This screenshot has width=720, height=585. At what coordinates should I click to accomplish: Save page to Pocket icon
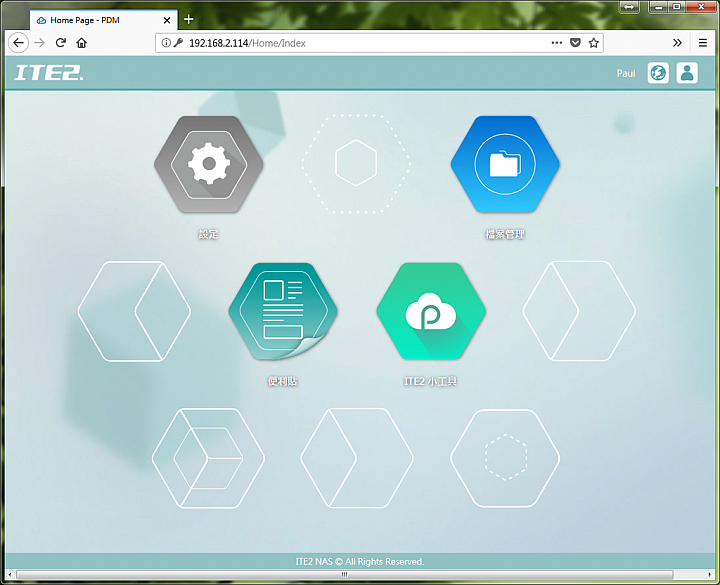click(575, 43)
